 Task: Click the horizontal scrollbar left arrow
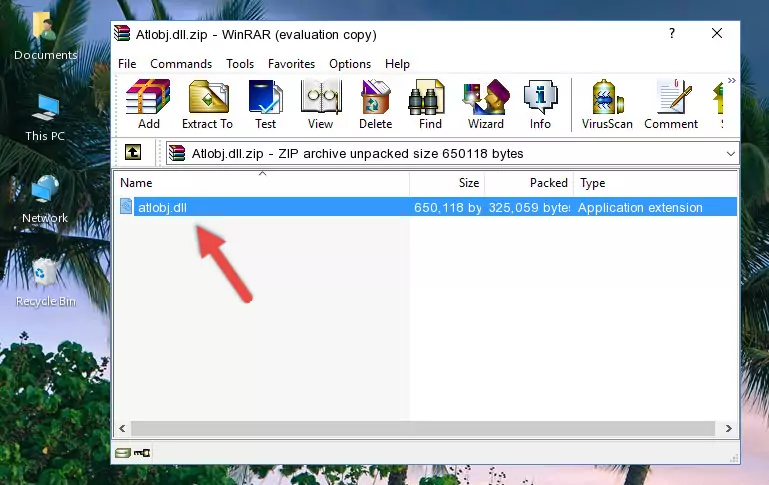pyautogui.click(x=123, y=429)
